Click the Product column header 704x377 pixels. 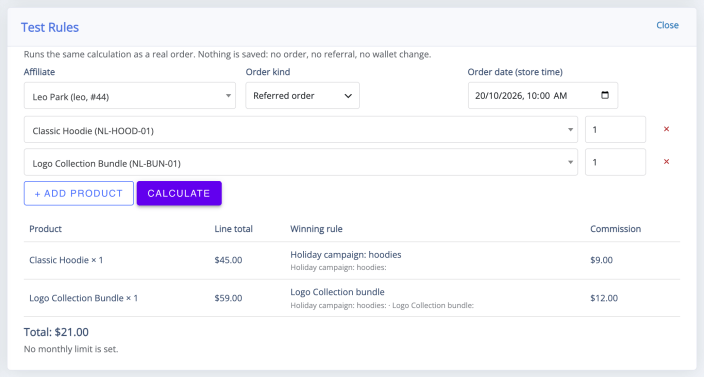coord(45,229)
